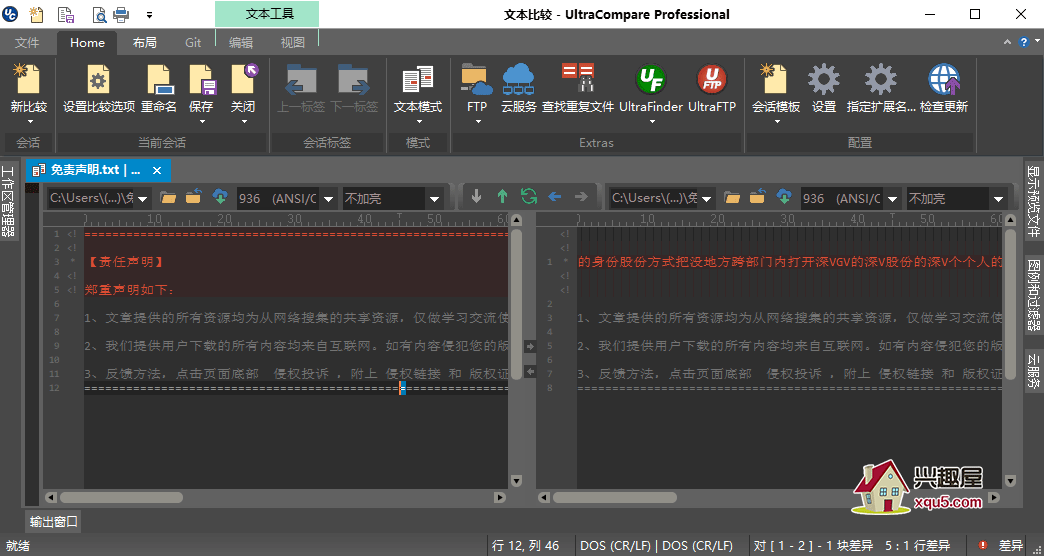Open file folder icon in right pane
Viewport: 1044px width, 557px height.
[x=732, y=196]
